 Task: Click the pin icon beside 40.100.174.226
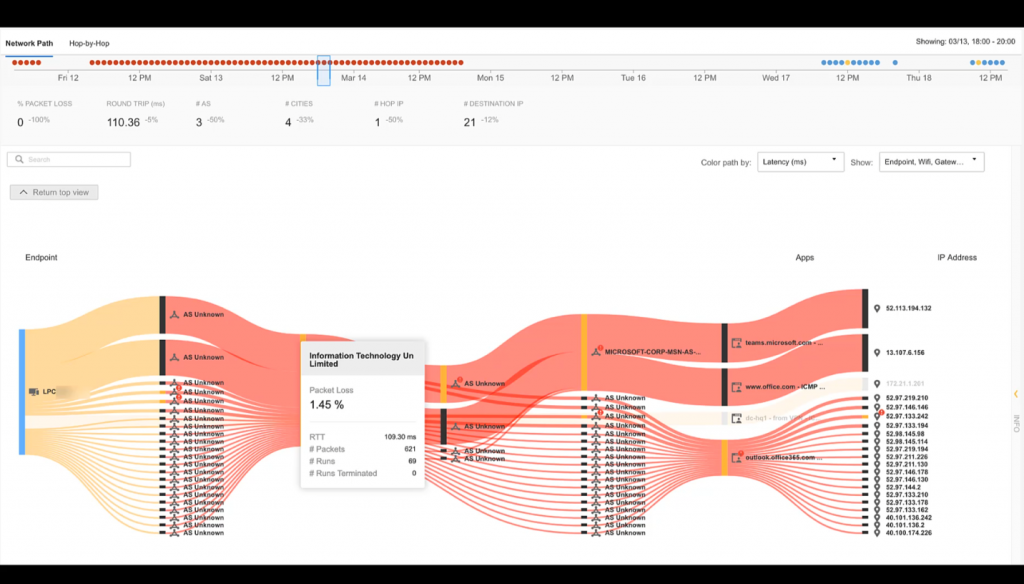[x=877, y=533]
